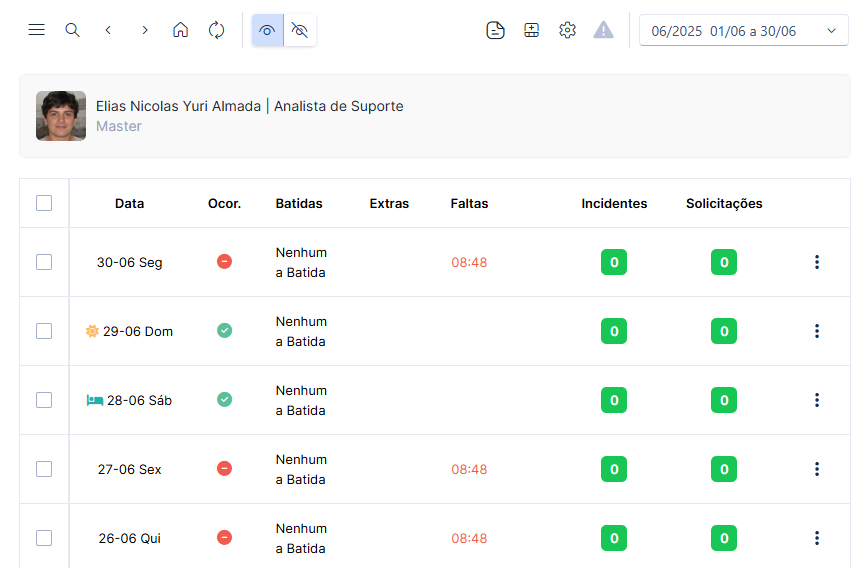Click the Incidentes column header
This screenshot has height=568, width=858.
614,204
